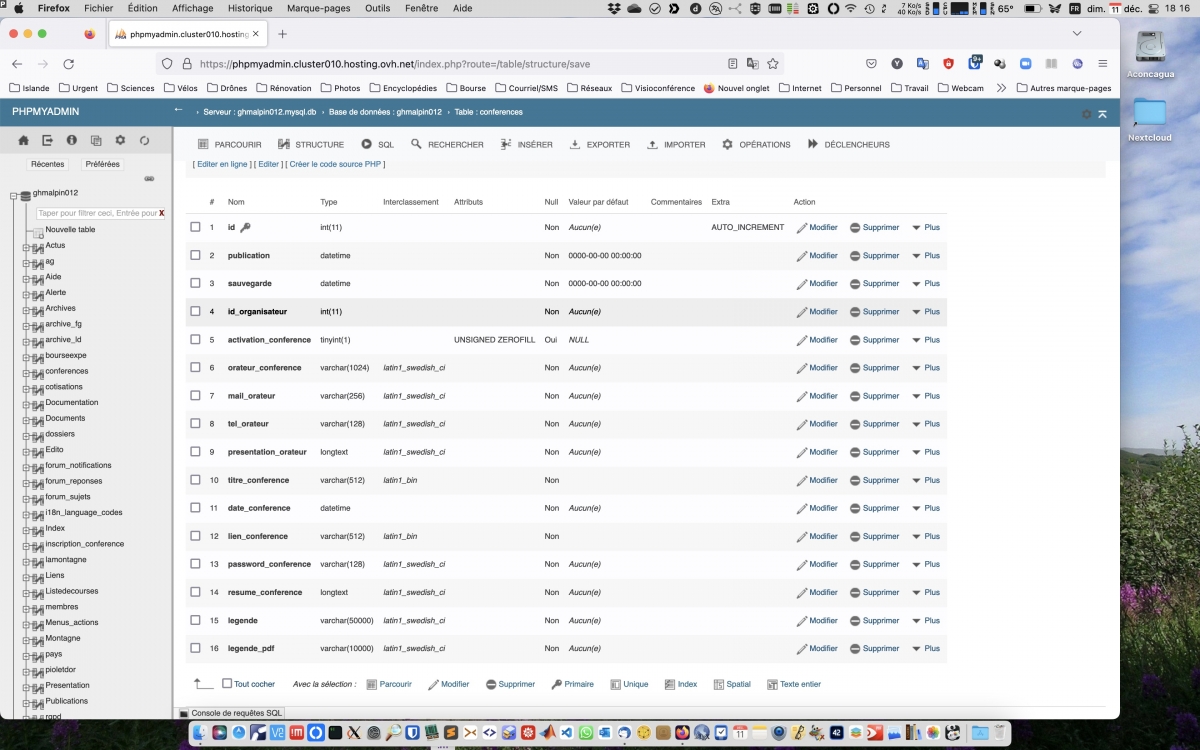Expand the membres table tree node

(27, 608)
